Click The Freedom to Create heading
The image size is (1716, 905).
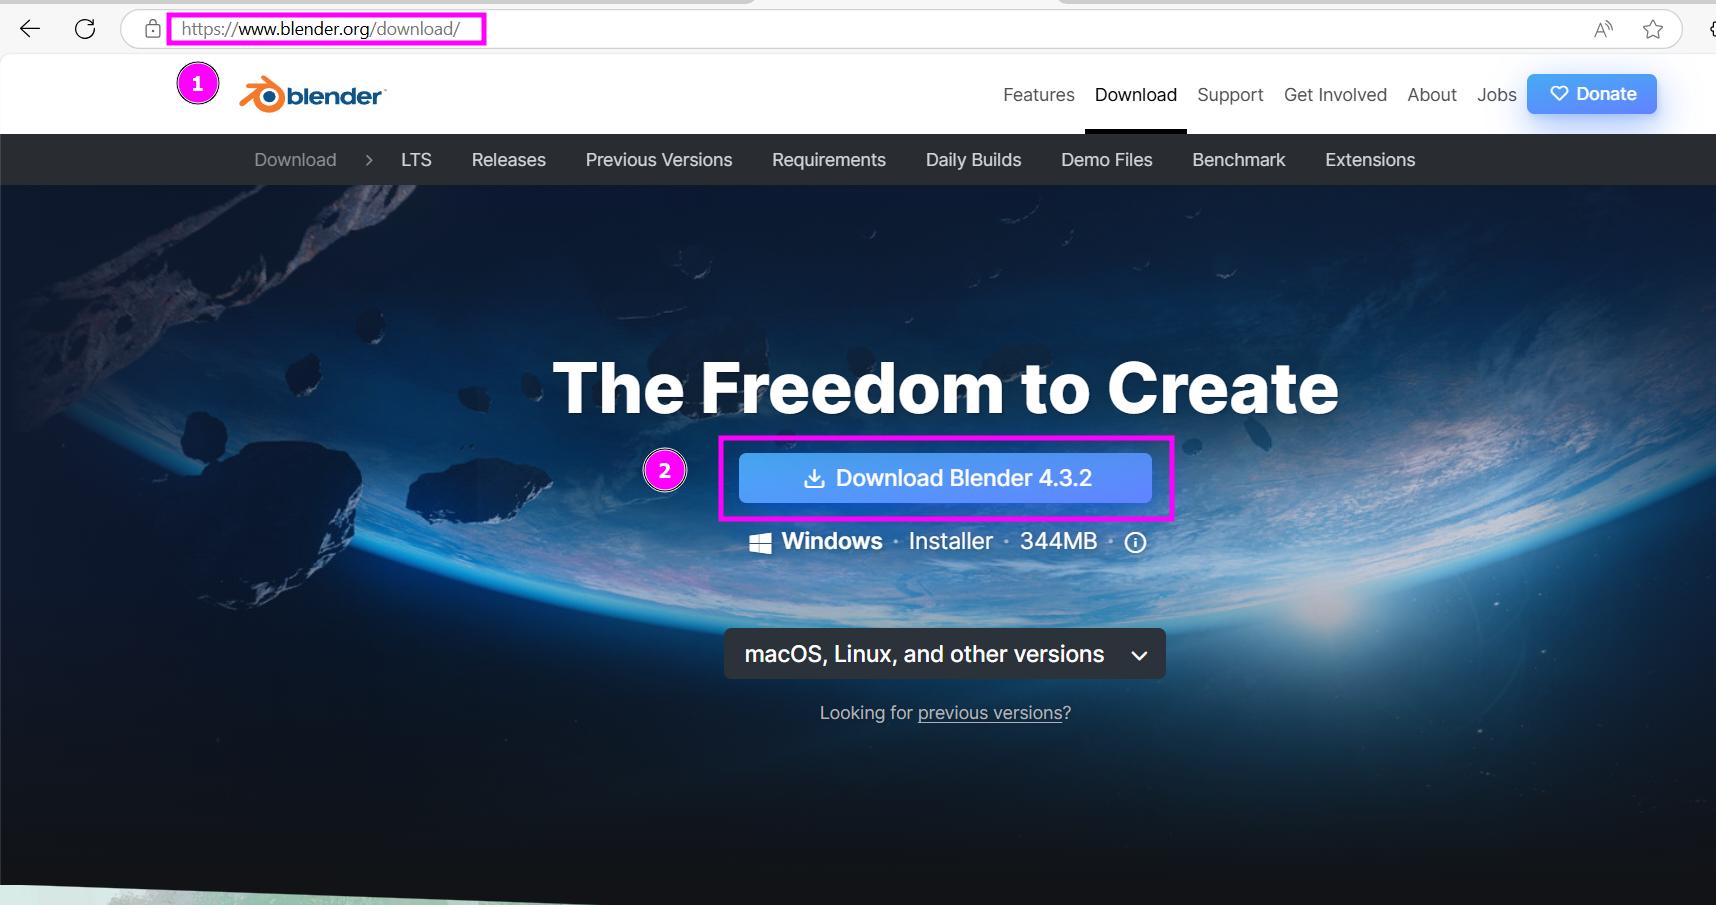click(945, 388)
